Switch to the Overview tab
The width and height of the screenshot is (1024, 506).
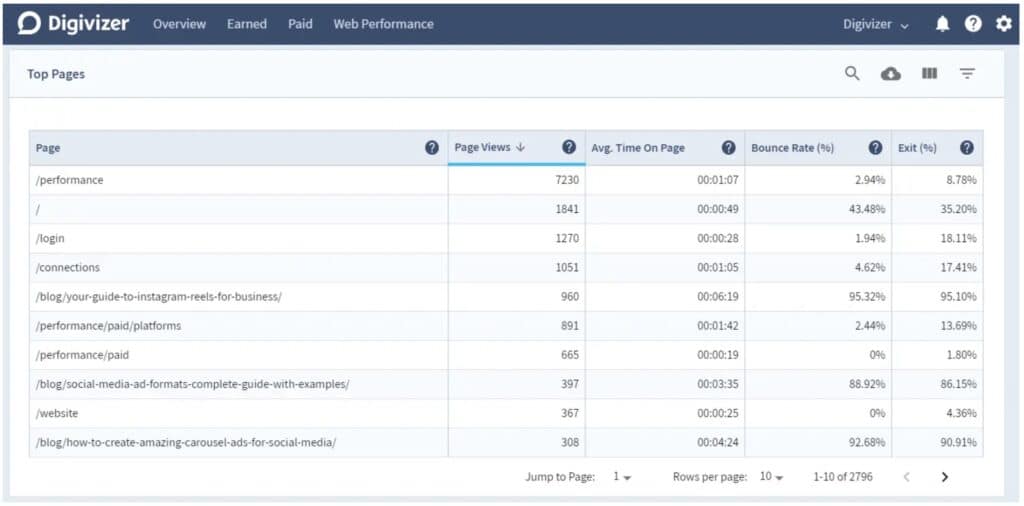179,24
